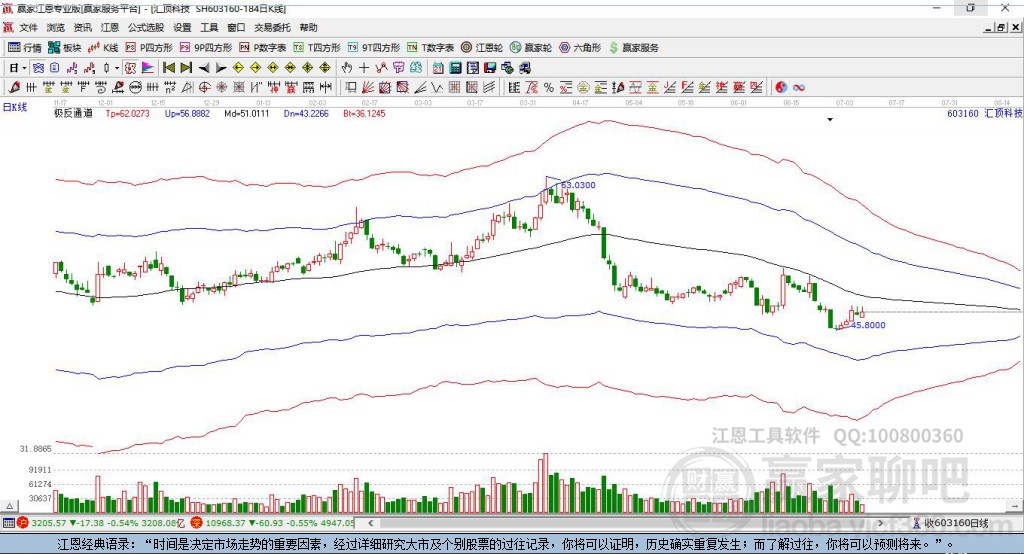This screenshot has height=554, width=1024.
Task: Open 赢家服务 service button
Action: coord(633,48)
